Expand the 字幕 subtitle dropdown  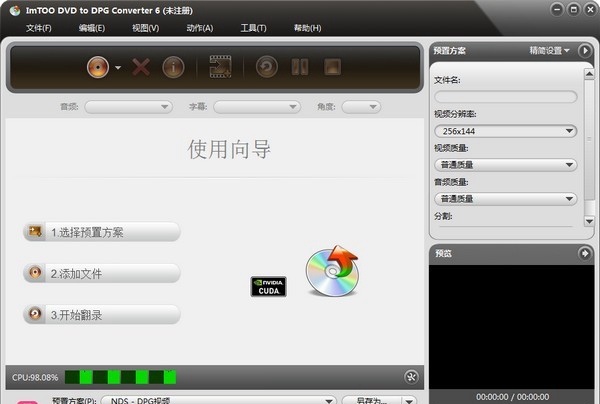click(257, 107)
